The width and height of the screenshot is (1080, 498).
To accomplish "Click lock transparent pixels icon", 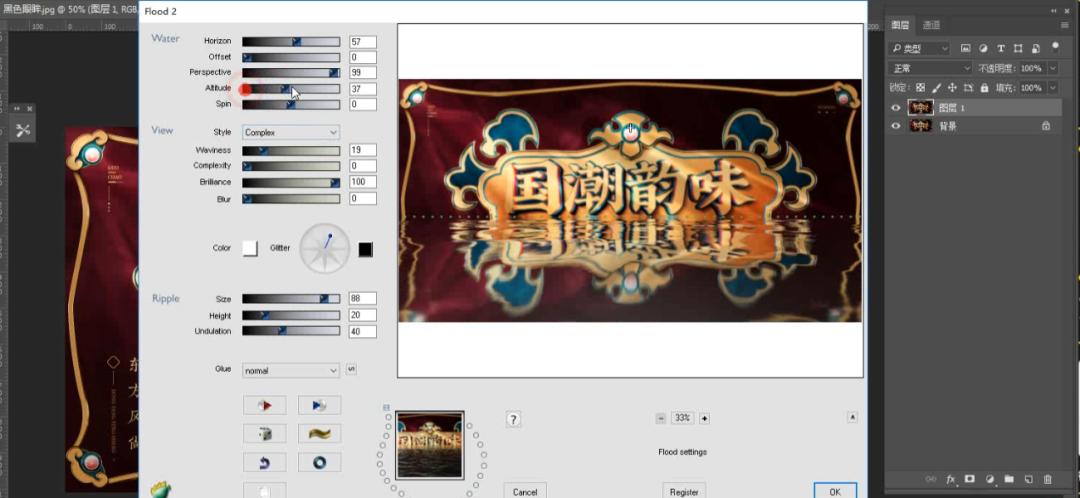I will click(x=920, y=88).
